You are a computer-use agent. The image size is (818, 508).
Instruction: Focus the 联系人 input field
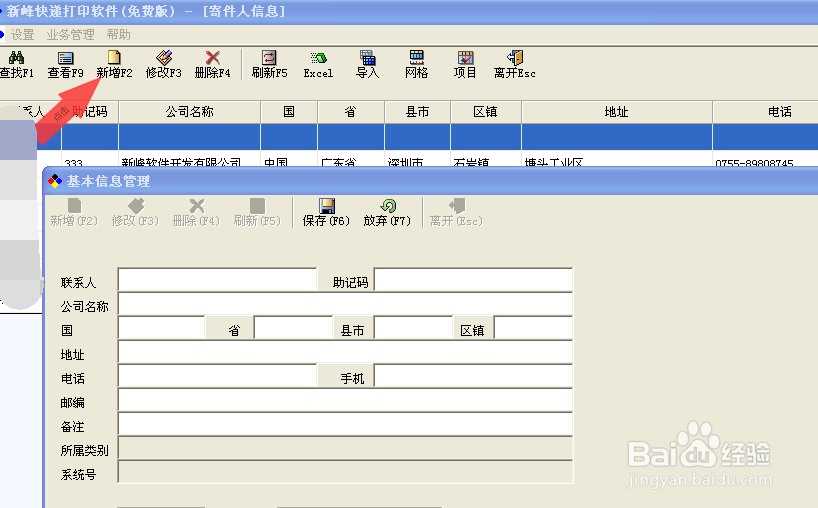pos(218,280)
